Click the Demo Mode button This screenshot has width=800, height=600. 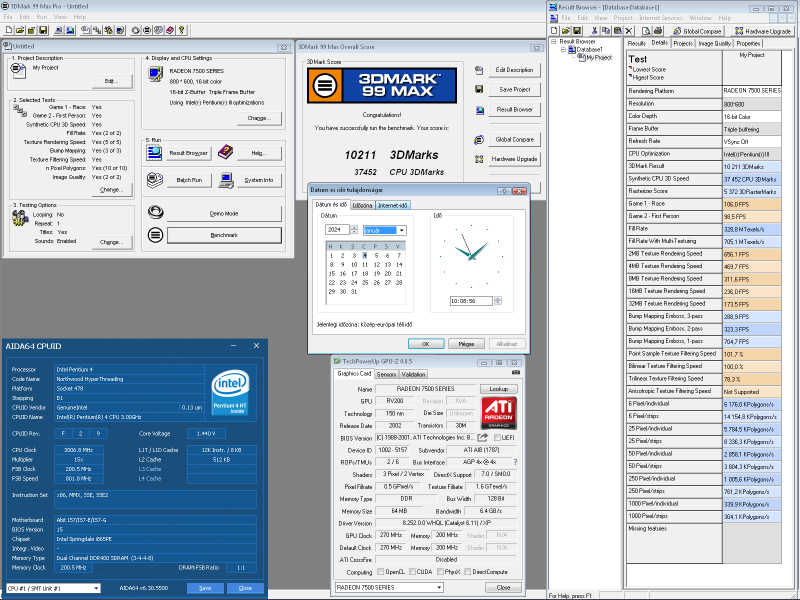(224, 214)
